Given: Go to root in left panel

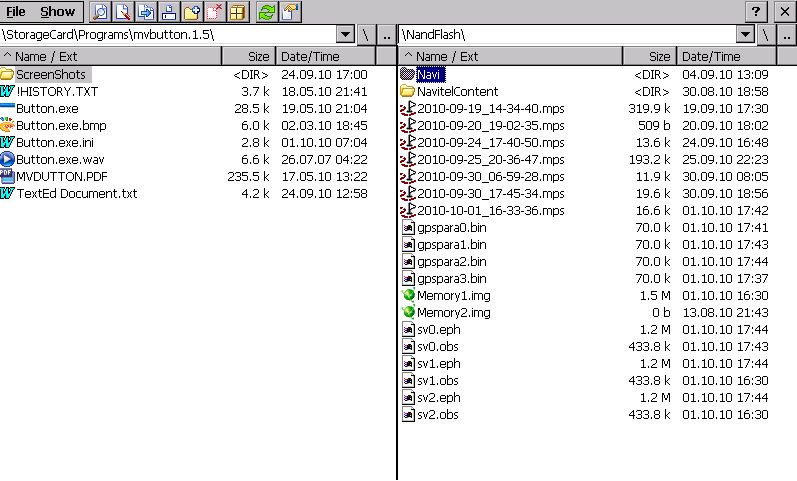Looking at the screenshot, I should (366, 34).
